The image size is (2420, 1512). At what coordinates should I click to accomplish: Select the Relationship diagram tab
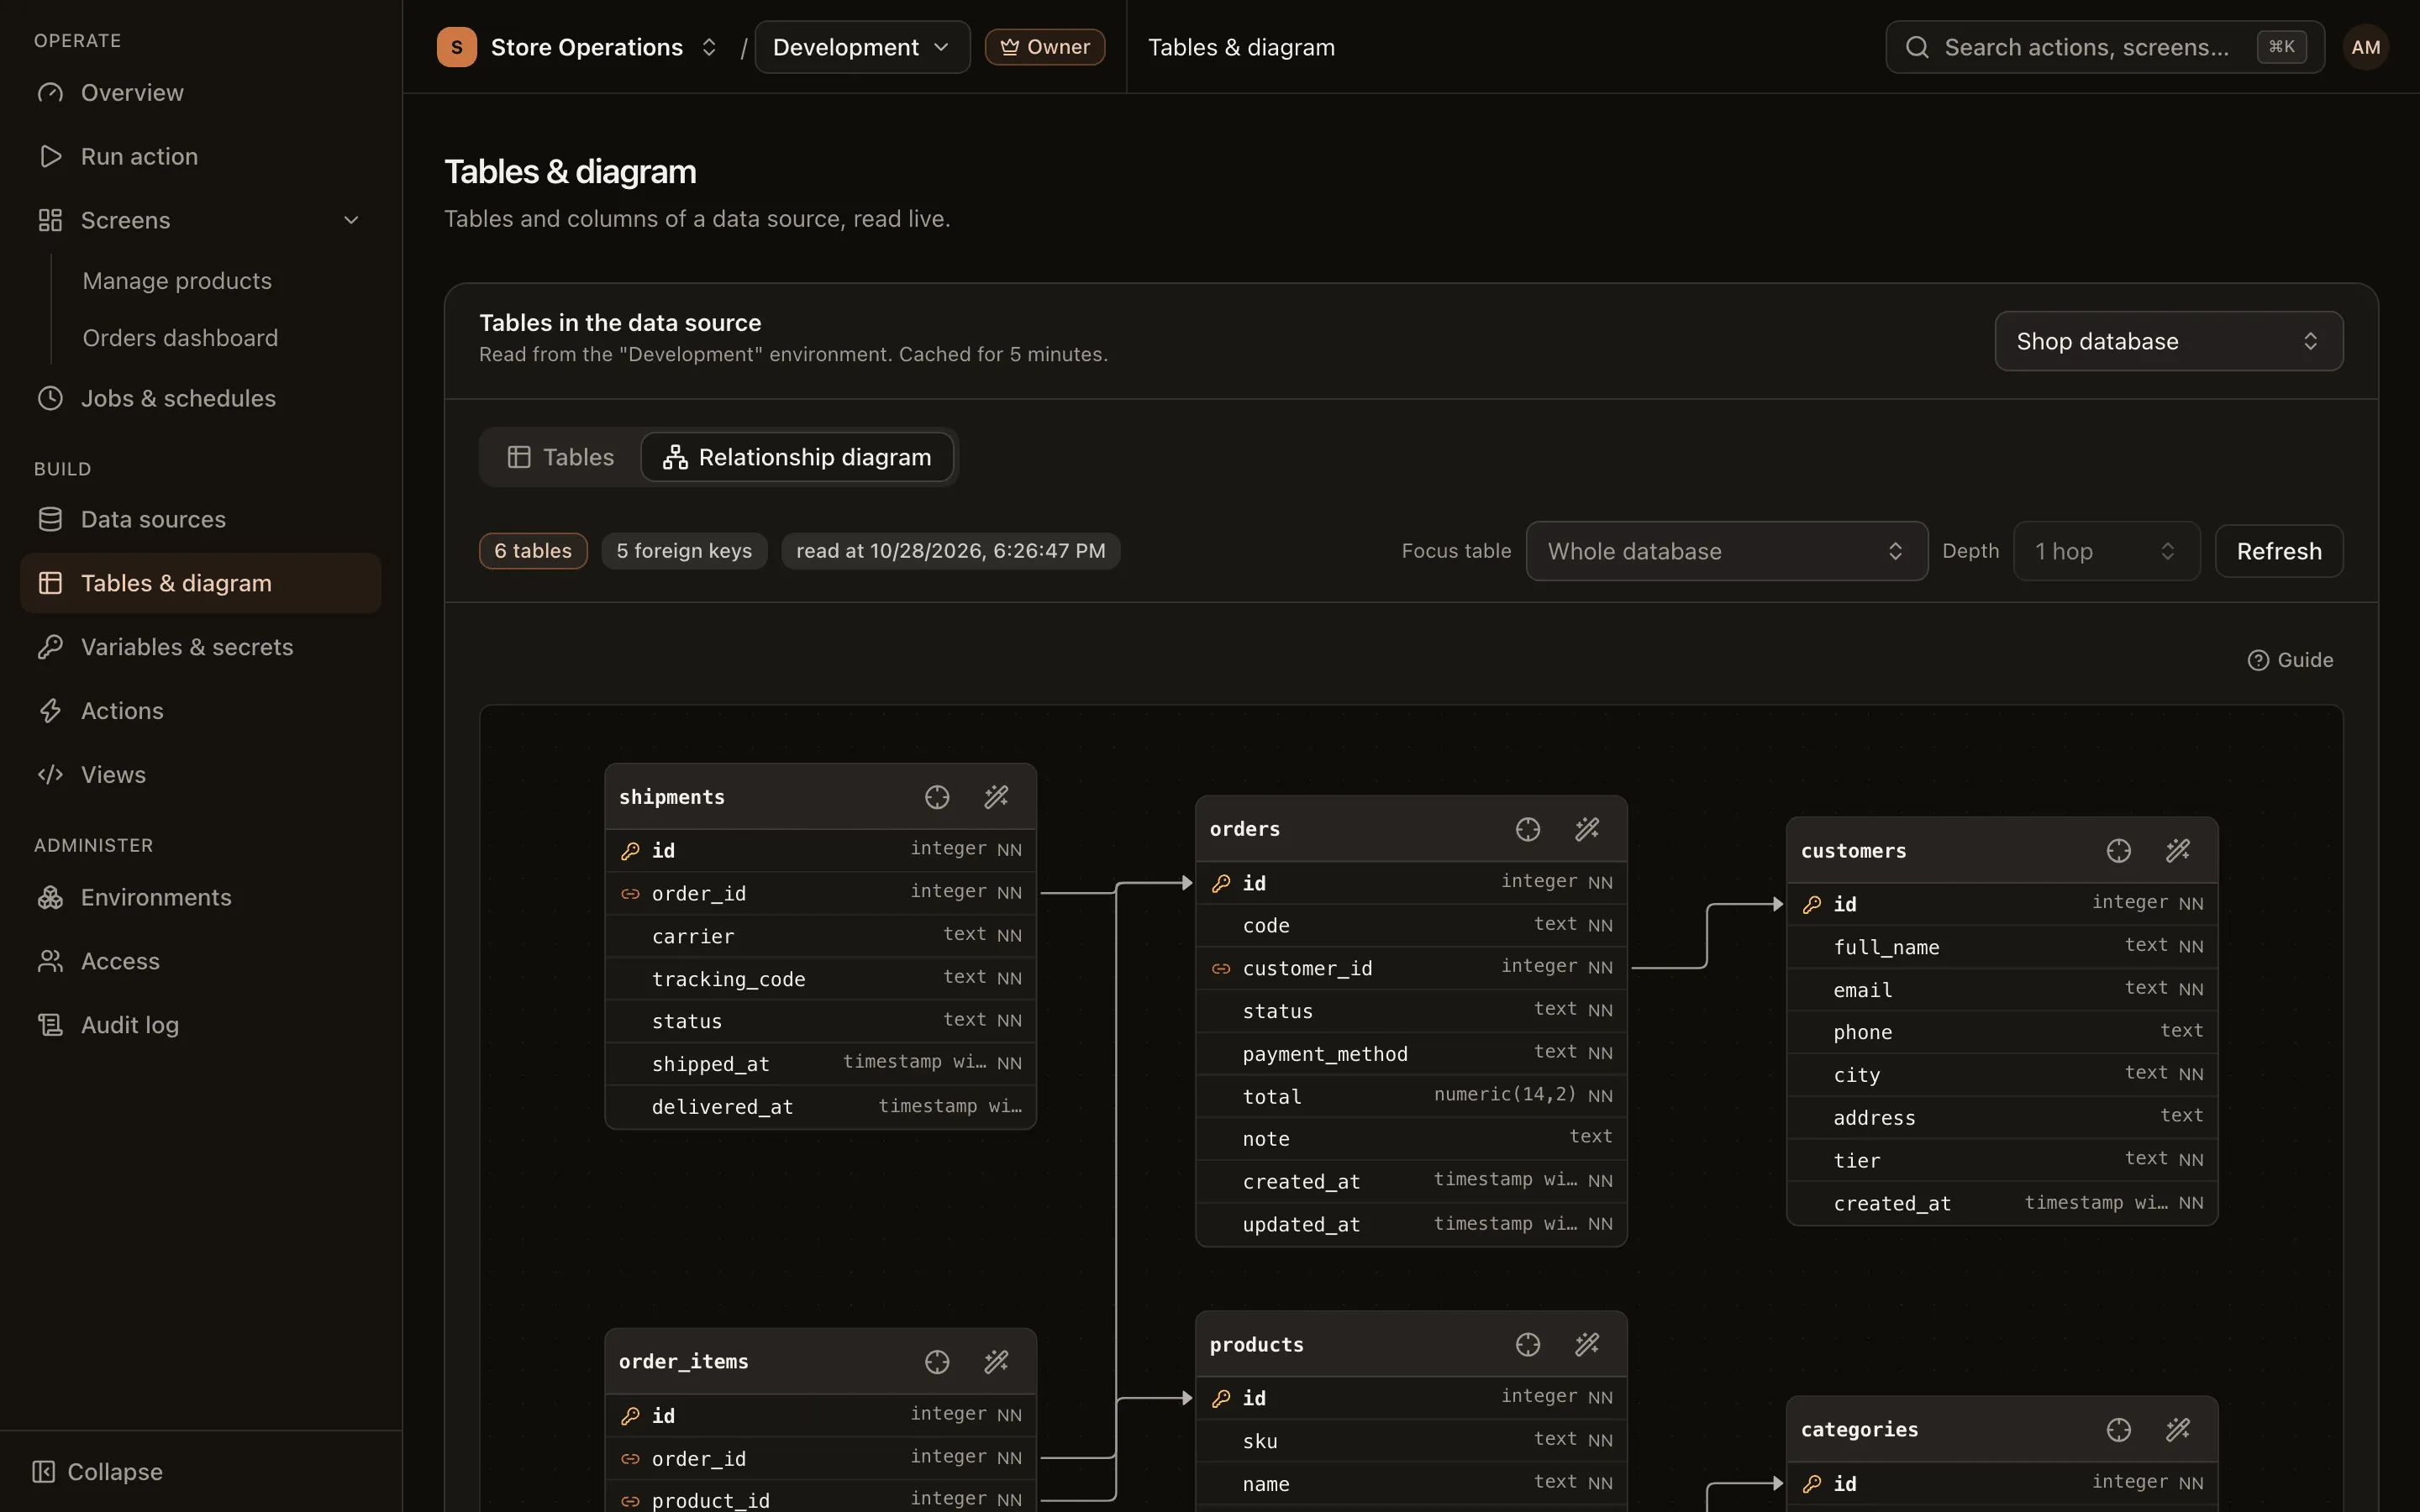point(797,457)
